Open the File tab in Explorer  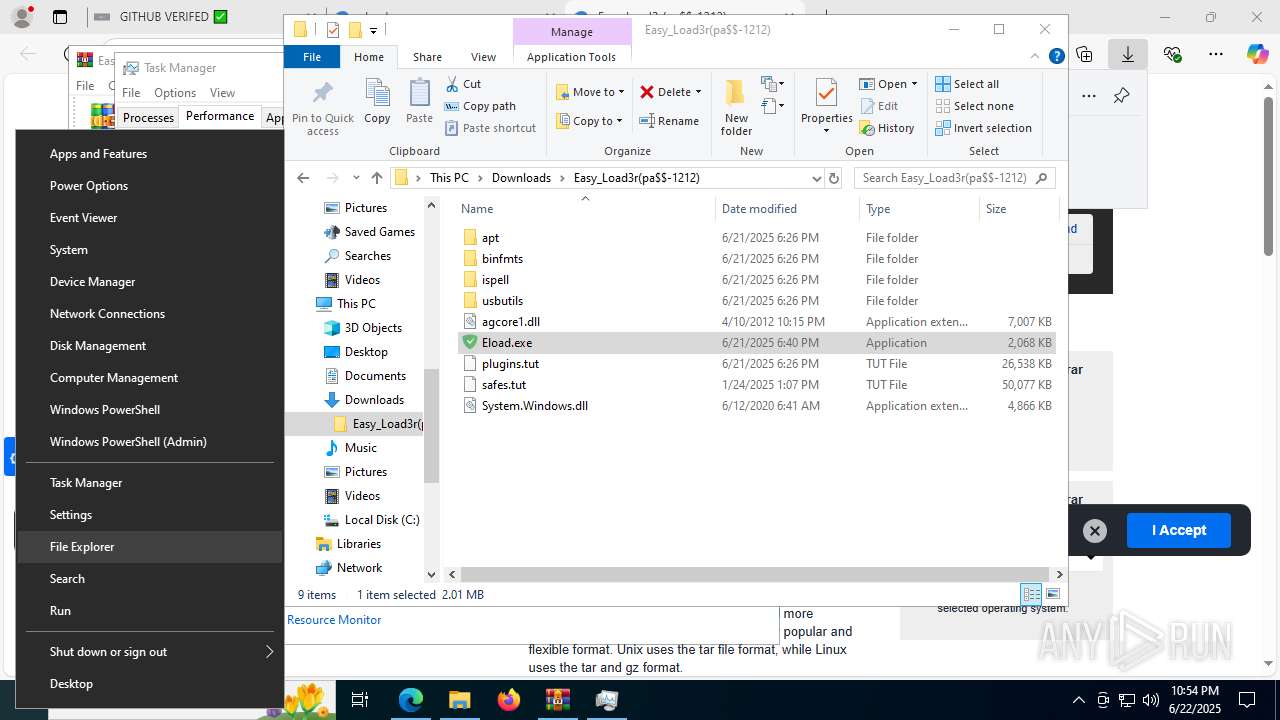(312, 57)
